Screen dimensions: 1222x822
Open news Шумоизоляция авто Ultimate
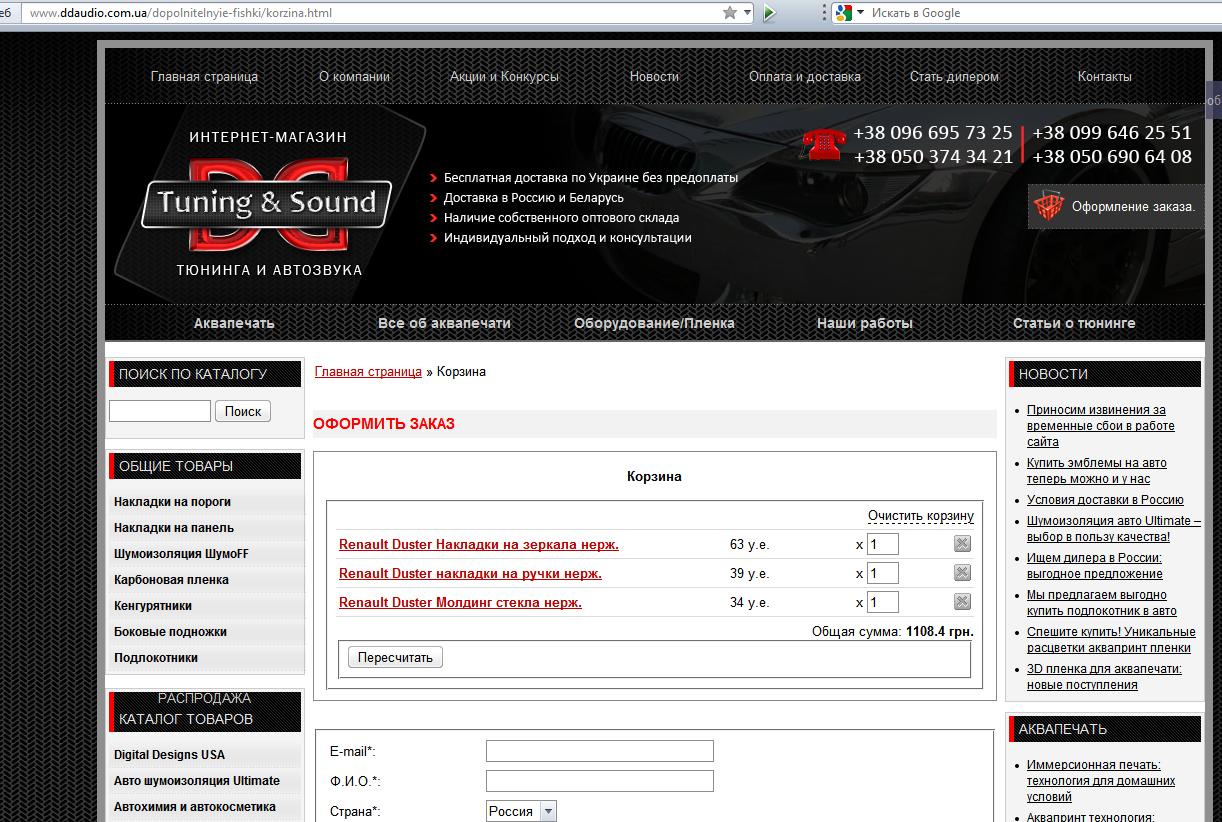tap(1114, 529)
